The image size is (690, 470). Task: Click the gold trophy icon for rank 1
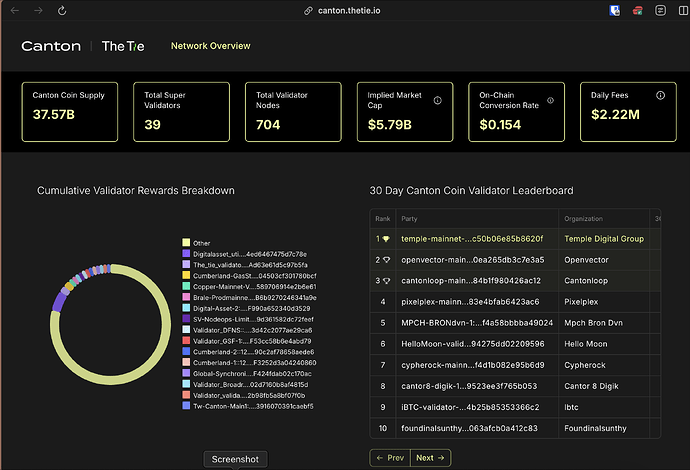pos(386,239)
